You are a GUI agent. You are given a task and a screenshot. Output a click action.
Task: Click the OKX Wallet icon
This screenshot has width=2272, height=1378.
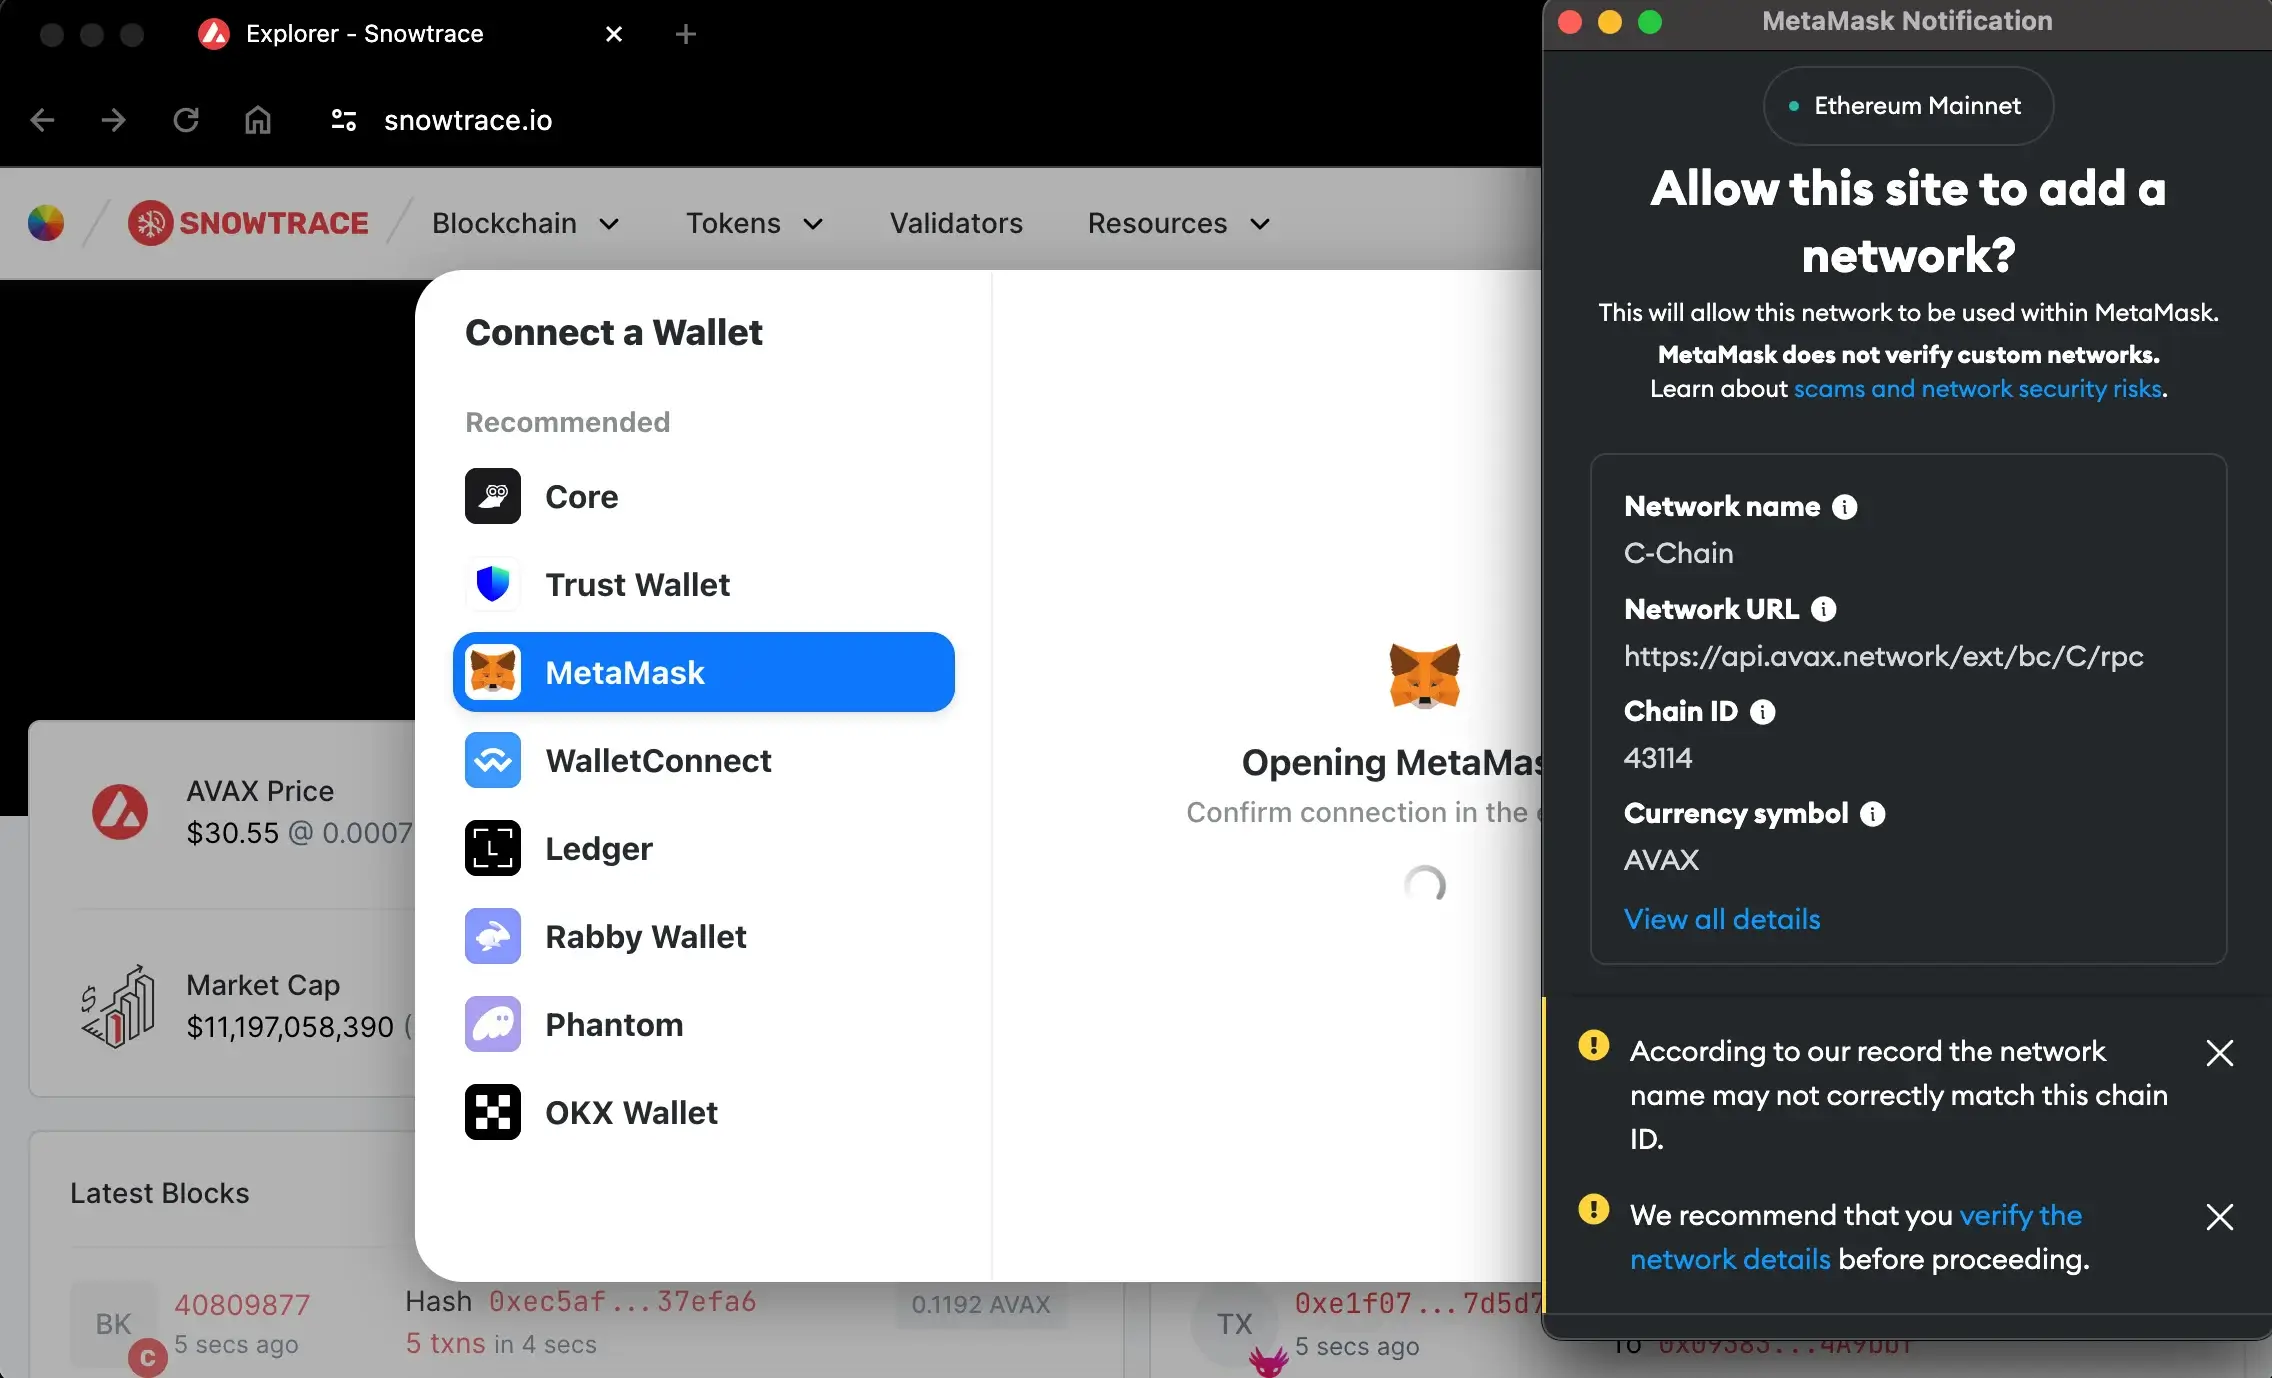[492, 1112]
